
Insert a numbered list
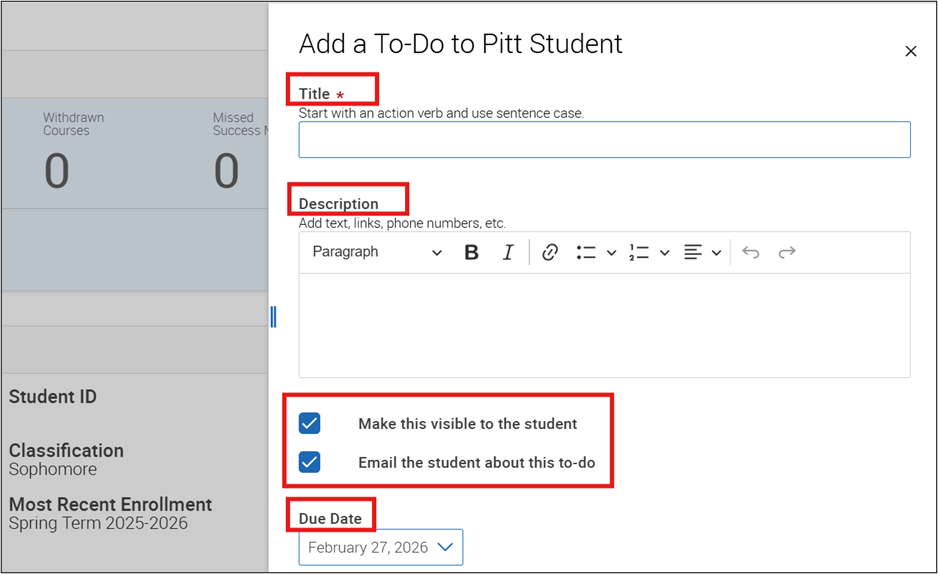639,252
